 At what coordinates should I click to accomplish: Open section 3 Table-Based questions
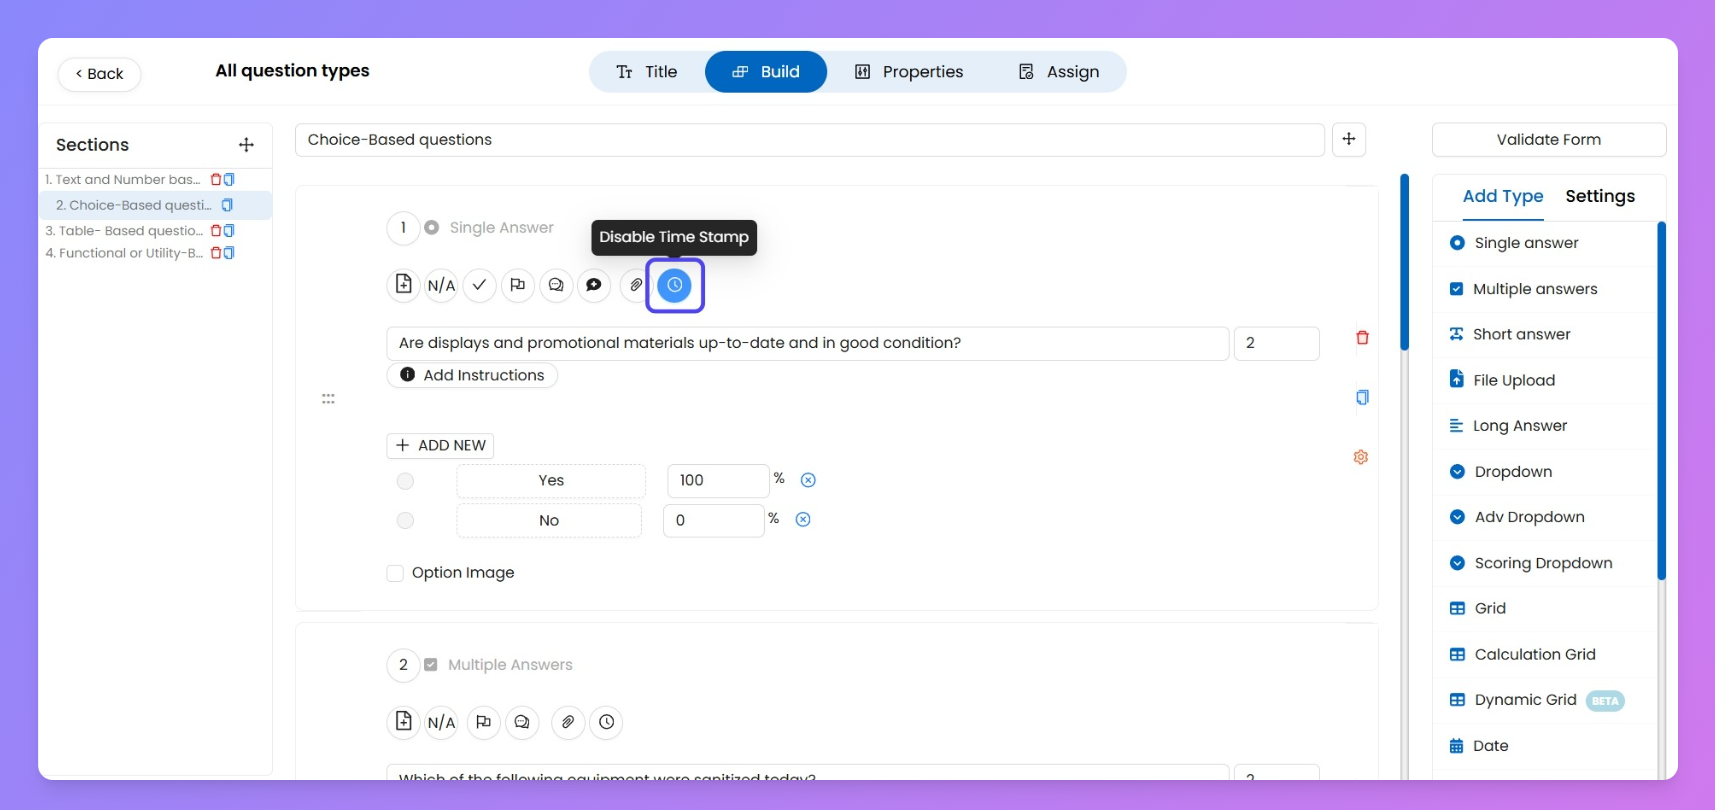pyautogui.click(x=124, y=231)
